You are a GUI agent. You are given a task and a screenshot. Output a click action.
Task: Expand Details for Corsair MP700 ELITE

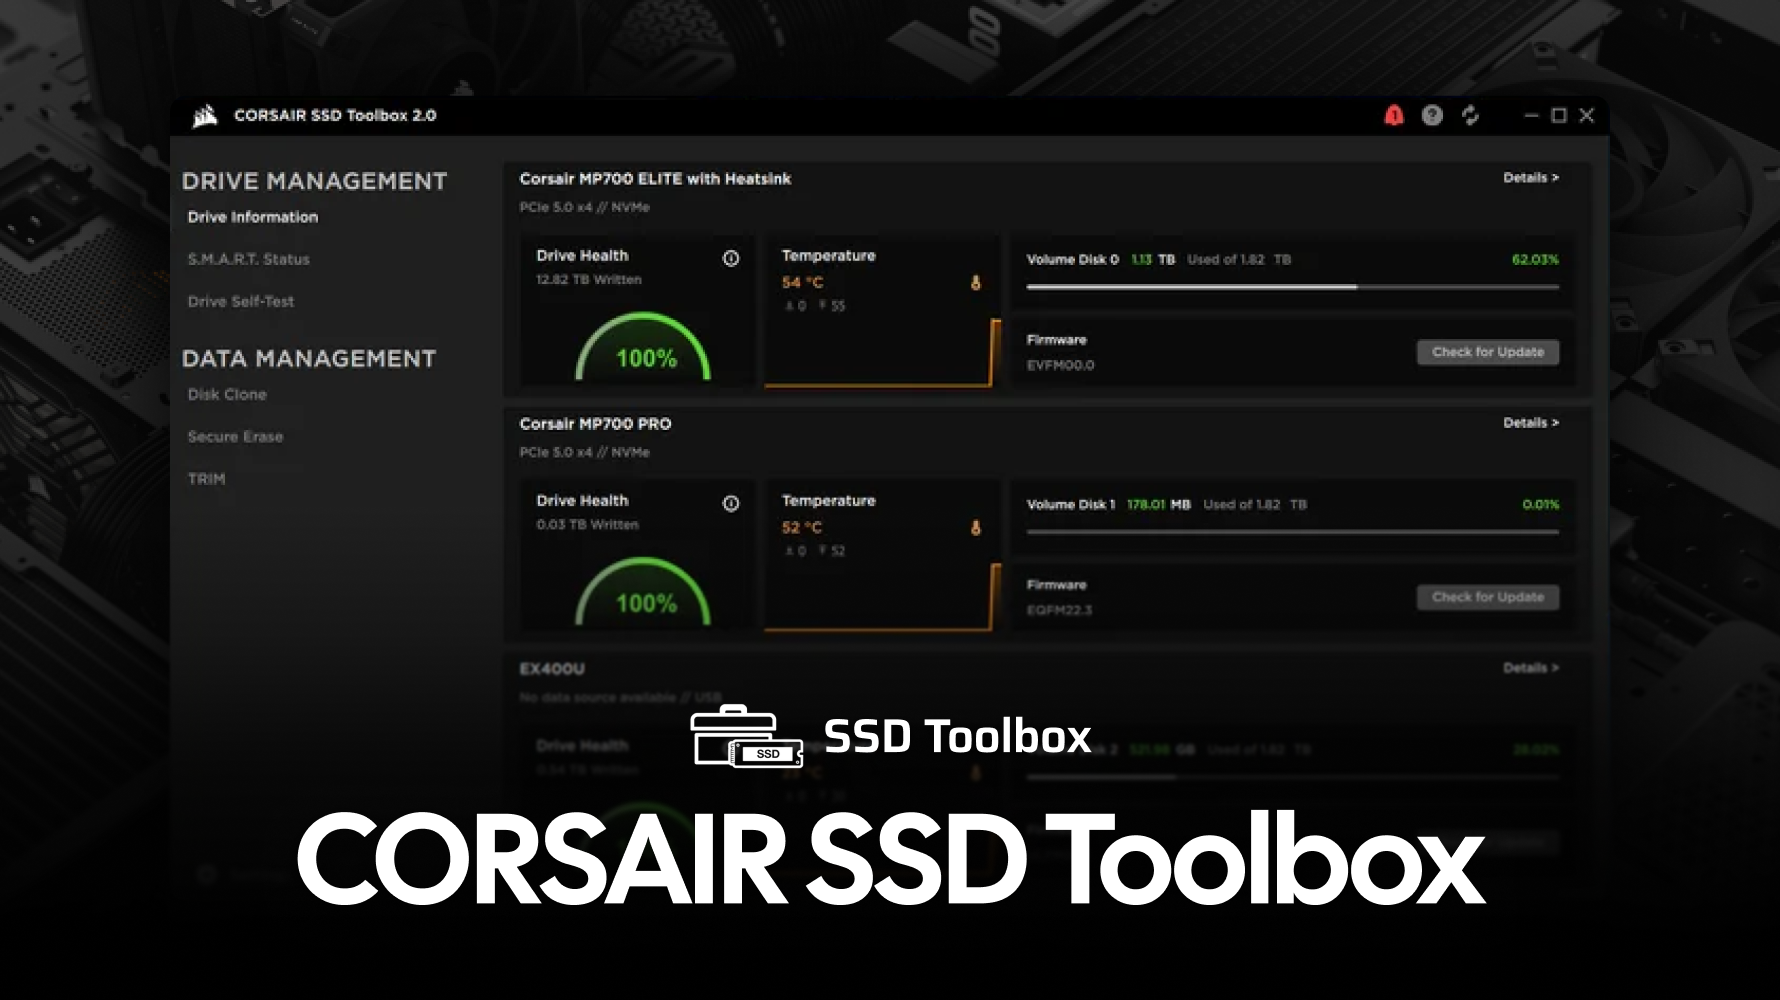[1531, 178]
